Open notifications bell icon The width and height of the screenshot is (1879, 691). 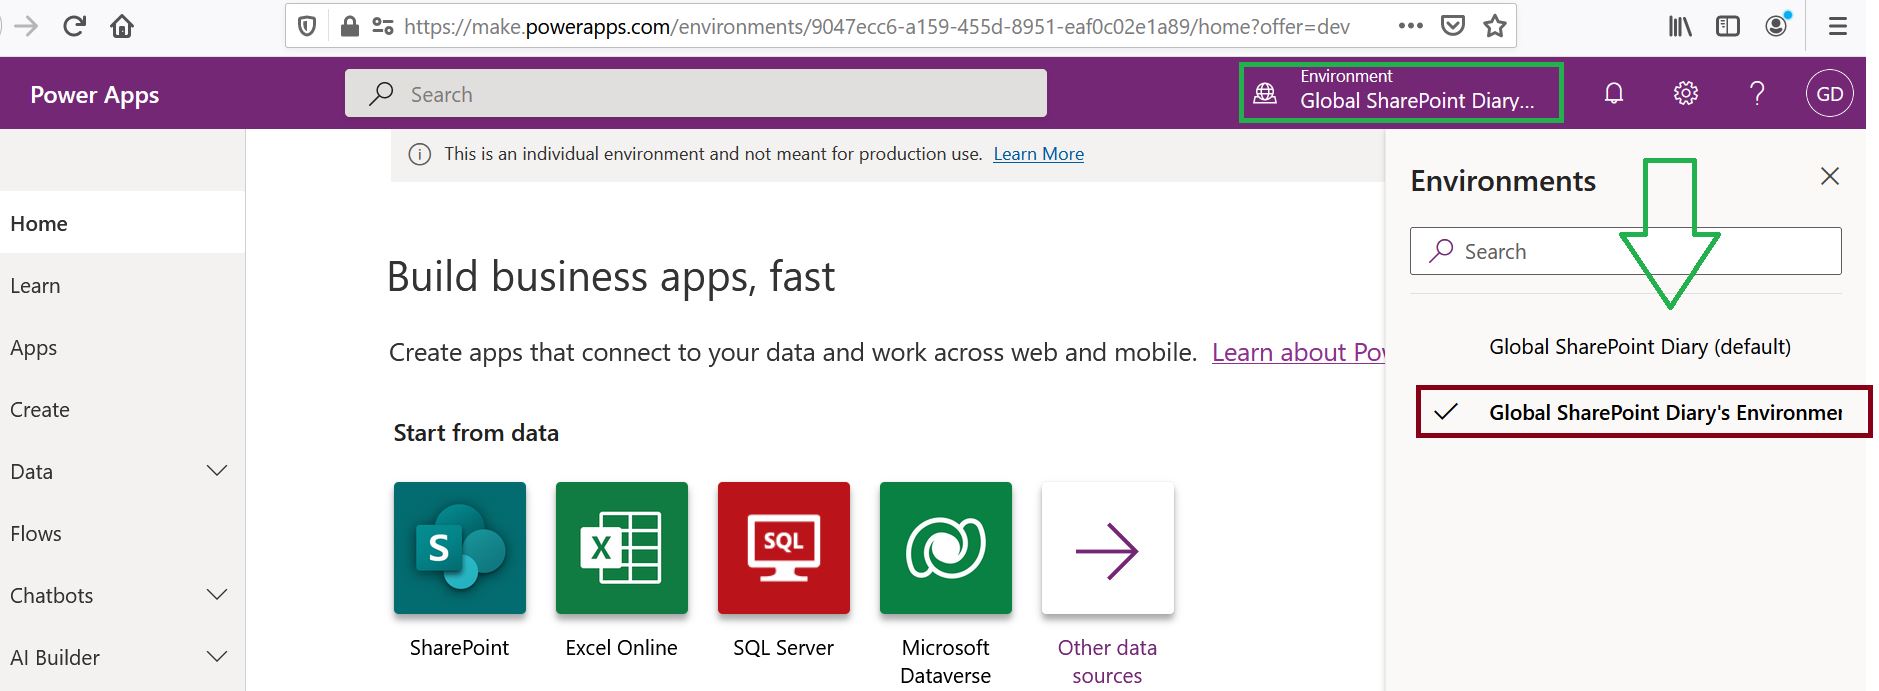pyautogui.click(x=1614, y=93)
